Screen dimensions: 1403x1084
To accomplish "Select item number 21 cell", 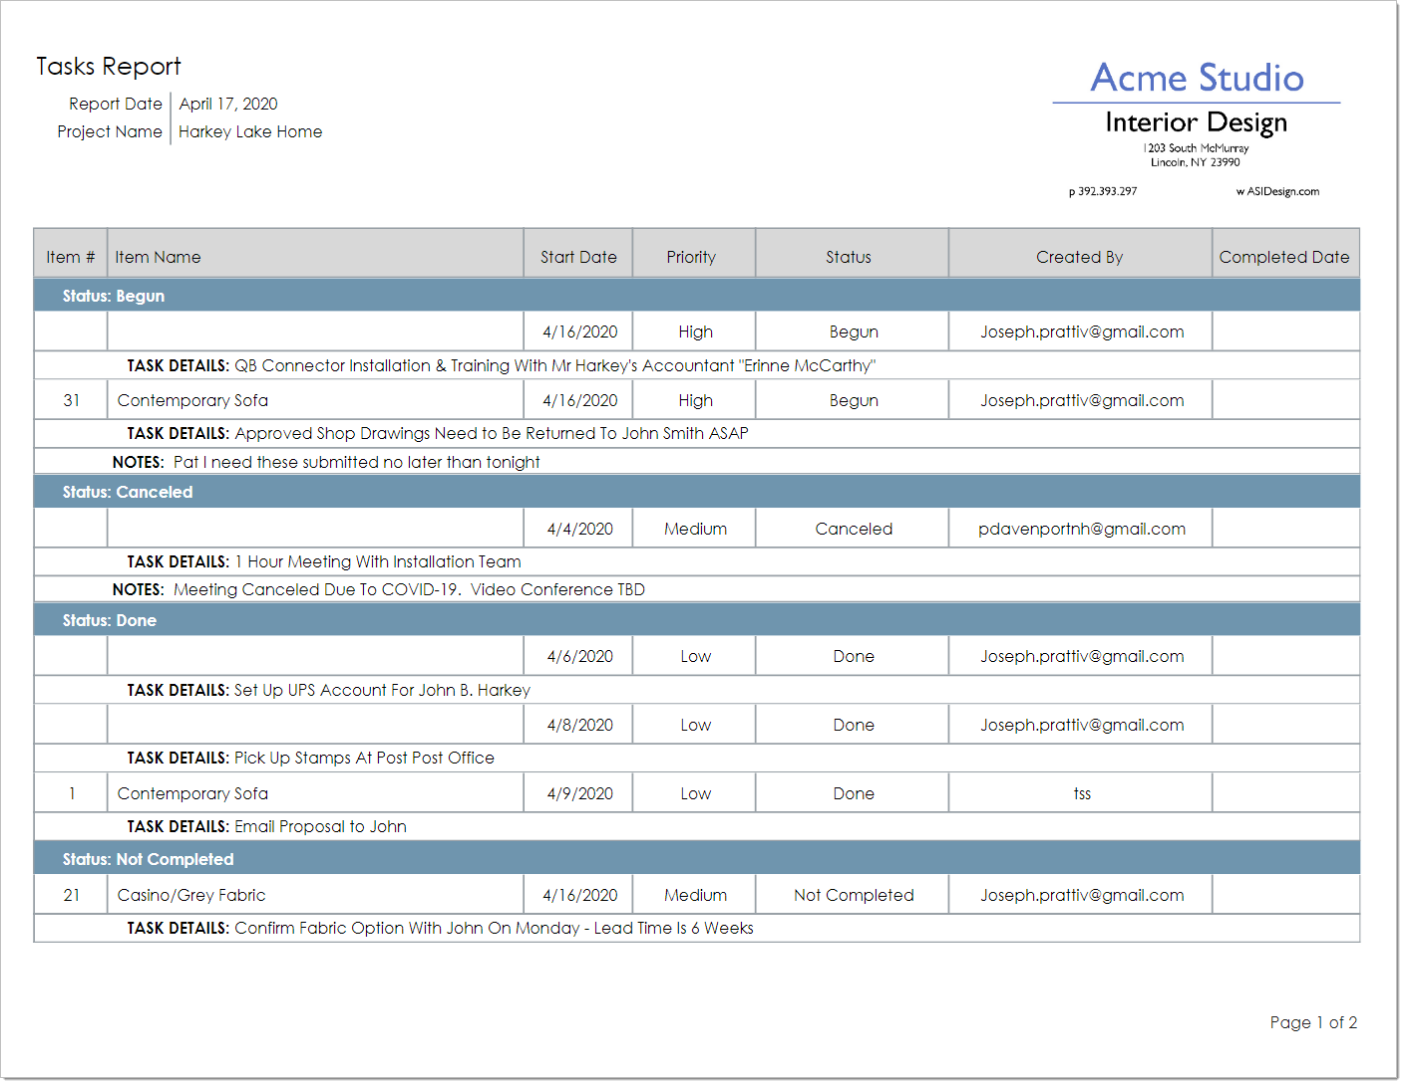I will click(x=71, y=895).
